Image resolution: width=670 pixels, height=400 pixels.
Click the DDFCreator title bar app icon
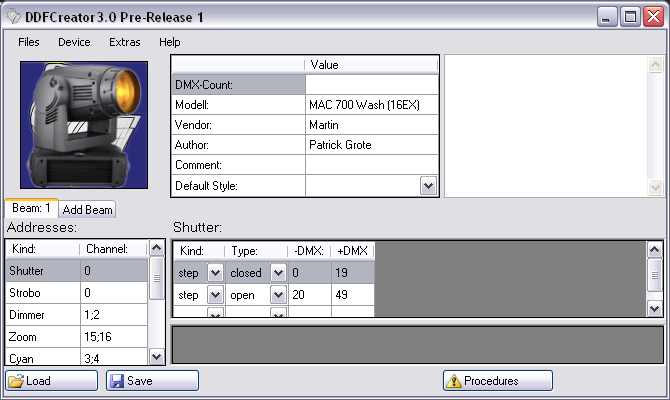pyautogui.click(x=13, y=17)
